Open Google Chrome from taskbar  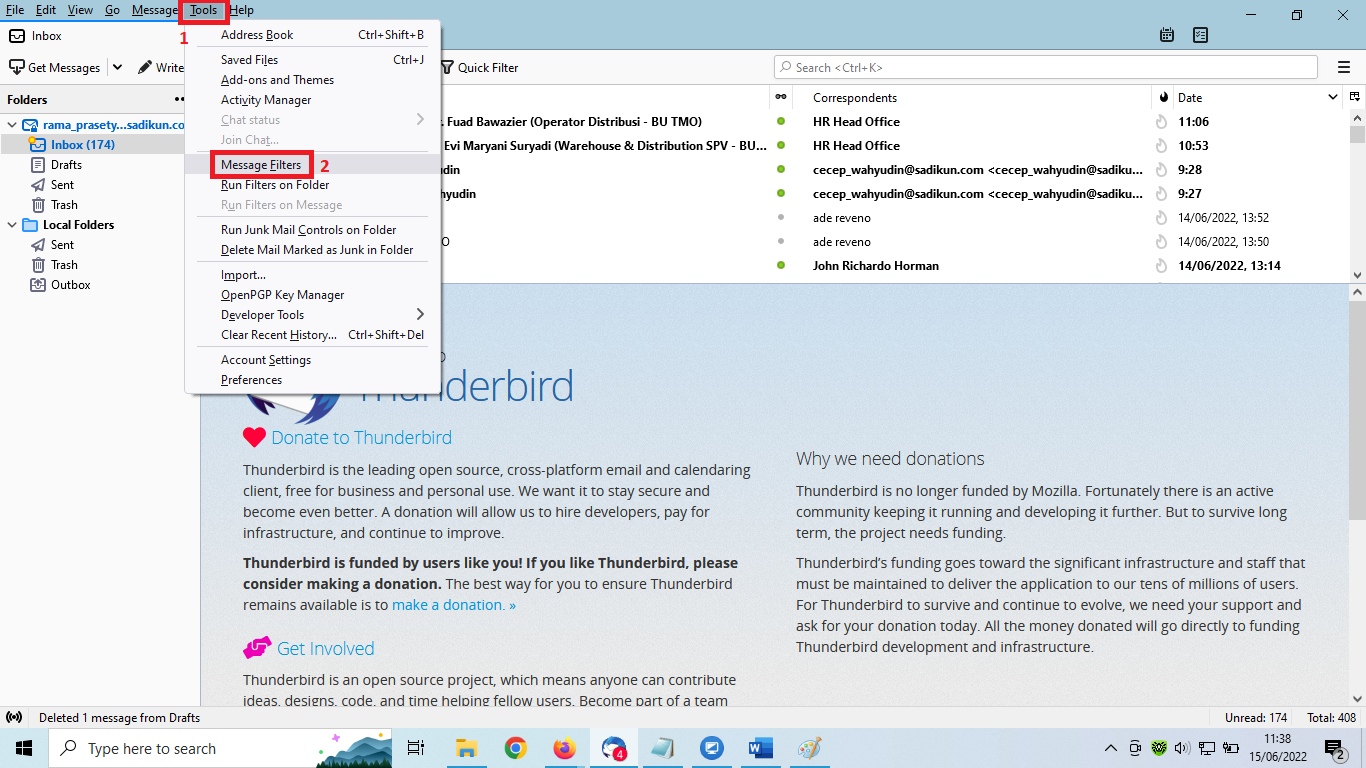pyautogui.click(x=516, y=748)
